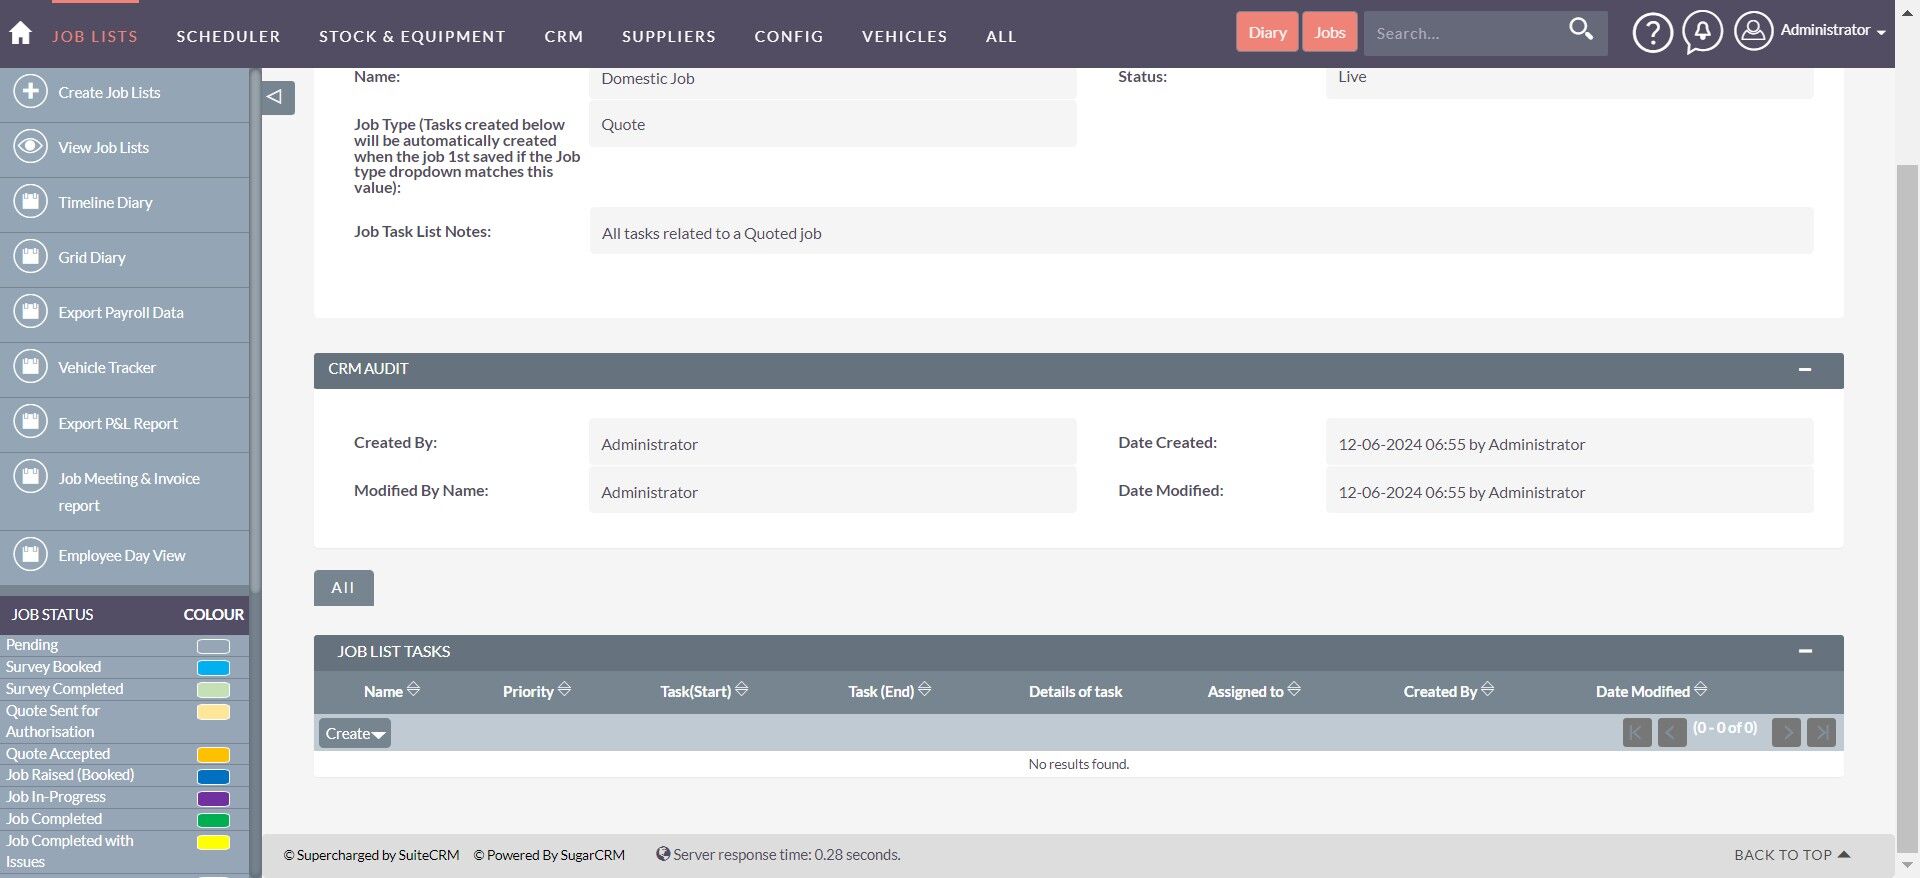Open the help question mark icon
Screen dimensions: 1920x878
pyautogui.click(x=1652, y=33)
